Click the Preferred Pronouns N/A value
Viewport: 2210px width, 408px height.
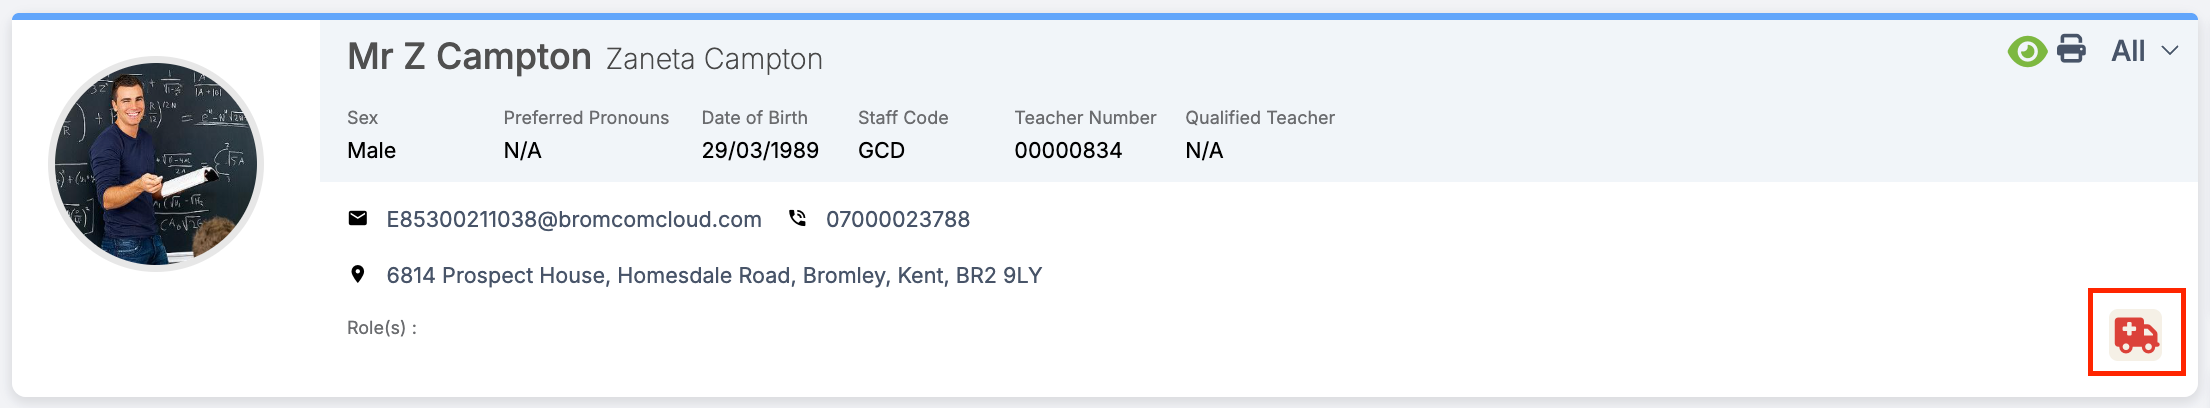[522, 151]
